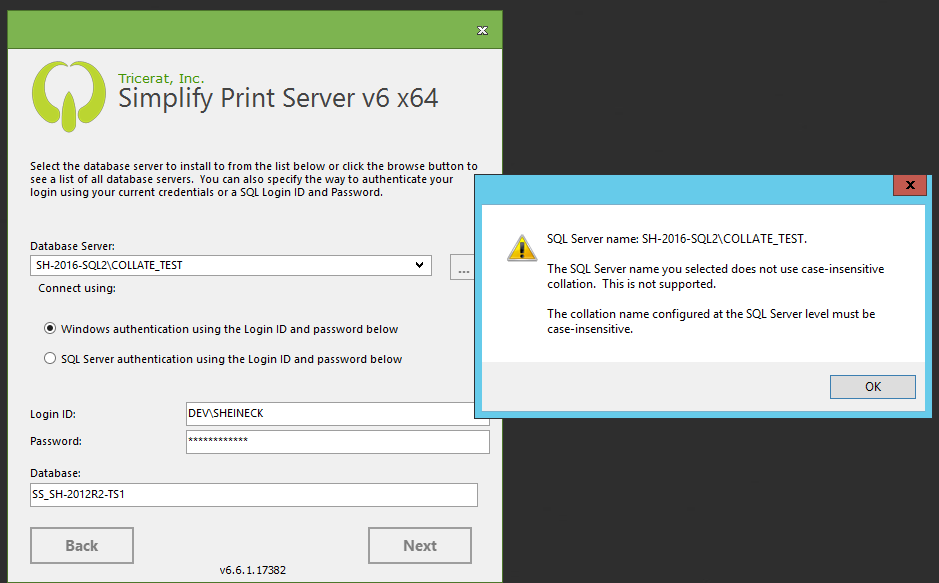Image resolution: width=939 pixels, height=583 pixels.
Task: Click the Database field showing SS_SH-2012R2-TS1
Action: (x=253, y=494)
